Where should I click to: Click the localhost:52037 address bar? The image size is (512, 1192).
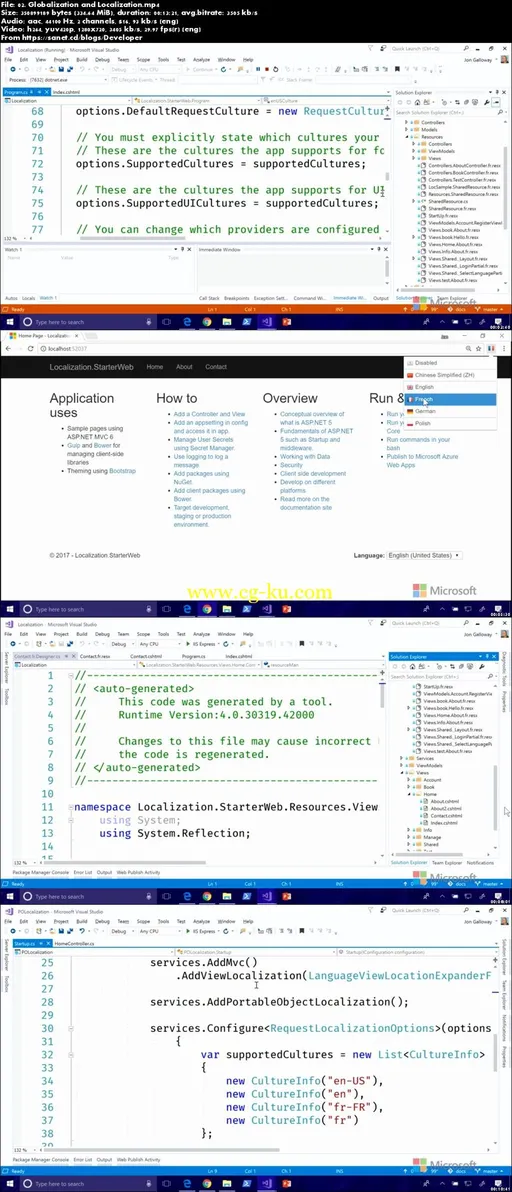pos(251,348)
